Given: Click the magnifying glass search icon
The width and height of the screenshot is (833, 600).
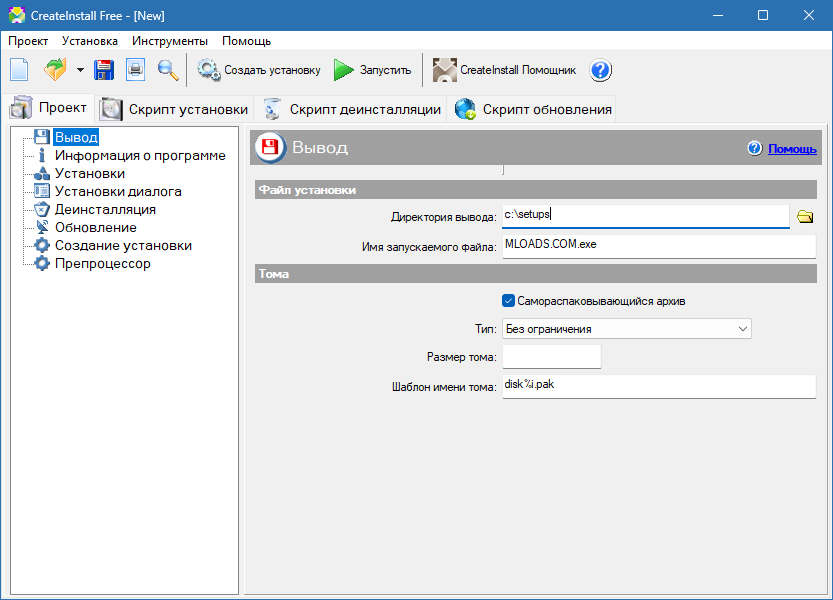Looking at the screenshot, I should pos(167,70).
